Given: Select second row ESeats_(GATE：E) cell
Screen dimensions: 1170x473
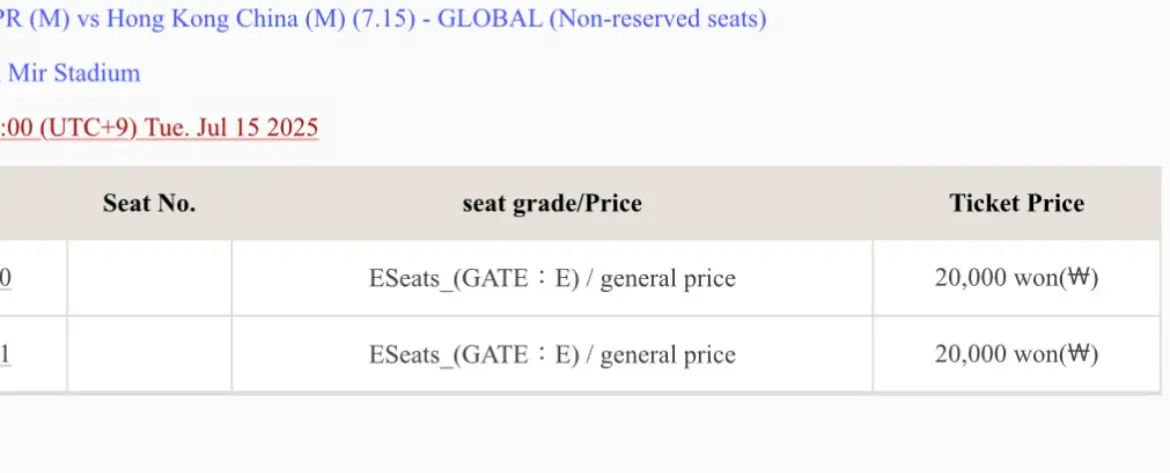Looking at the screenshot, I should point(552,354).
